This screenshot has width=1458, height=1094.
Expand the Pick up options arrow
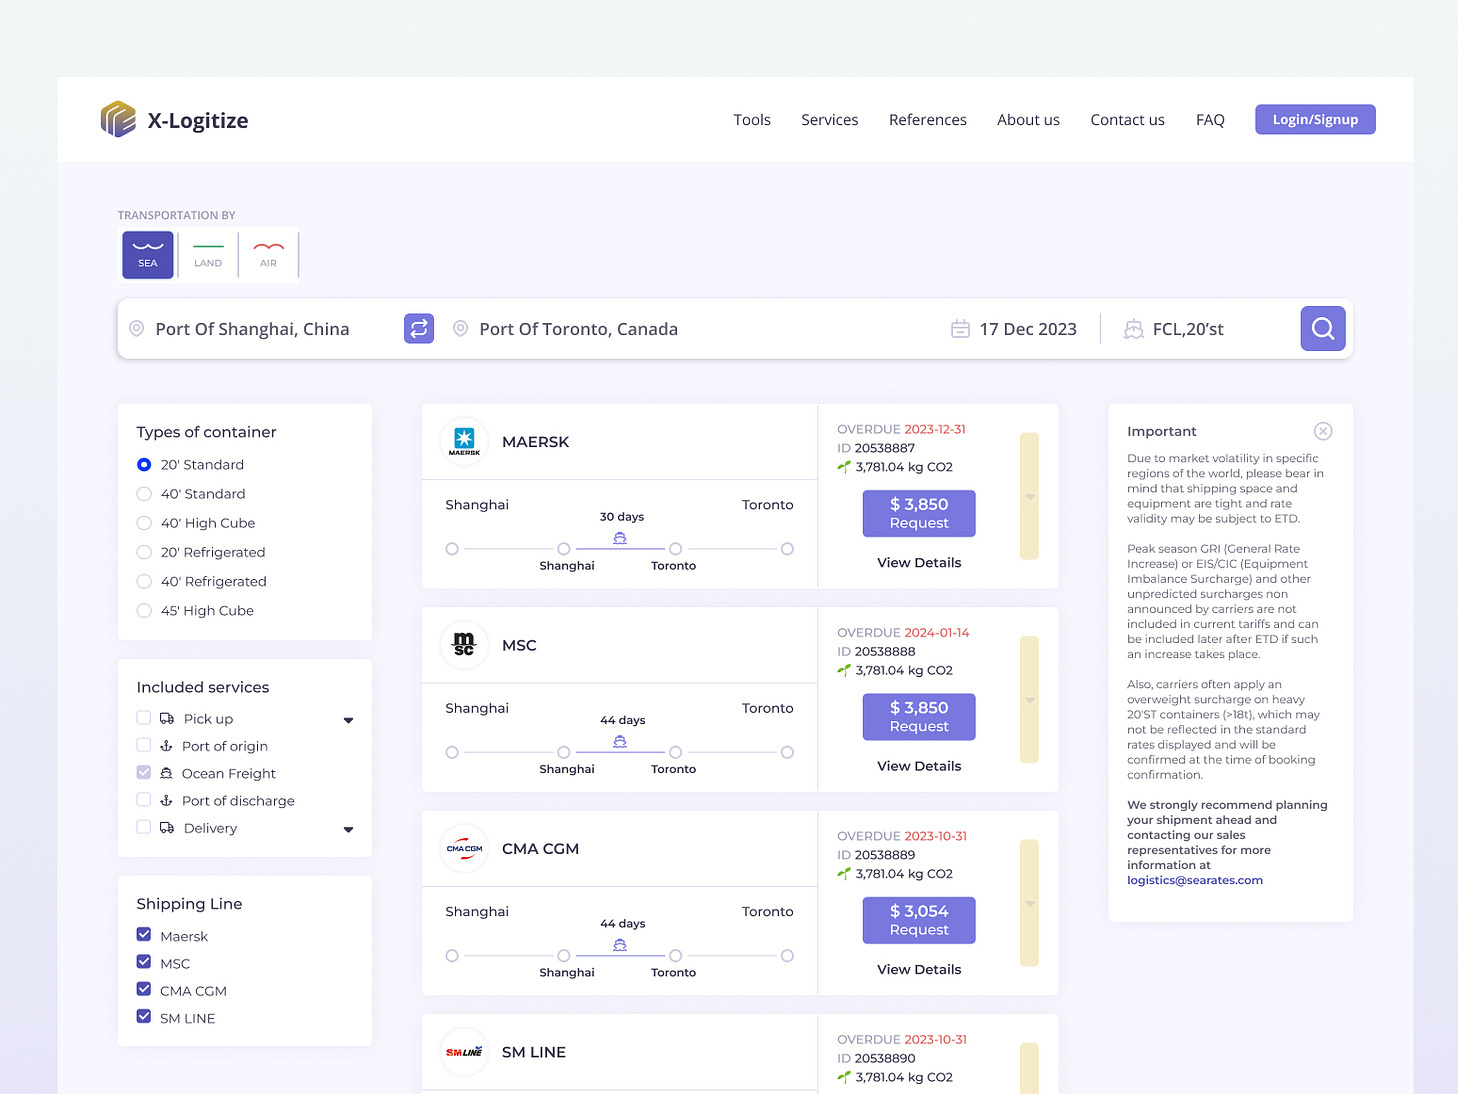point(348,720)
